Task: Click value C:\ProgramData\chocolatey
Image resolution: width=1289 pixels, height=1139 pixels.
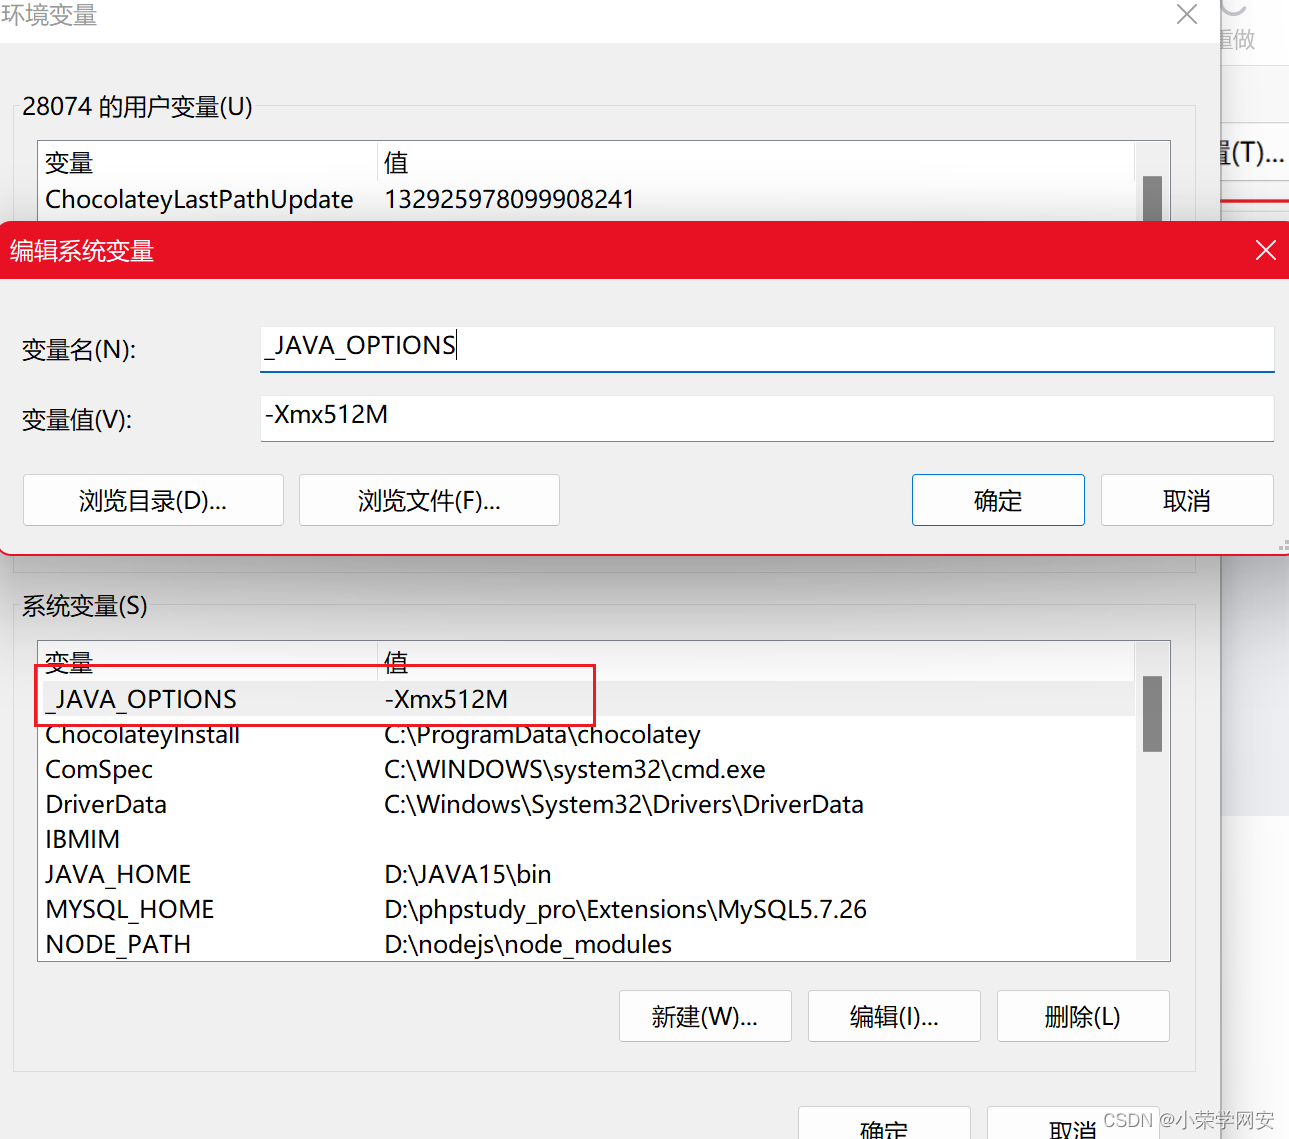Action: pos(542,734)
